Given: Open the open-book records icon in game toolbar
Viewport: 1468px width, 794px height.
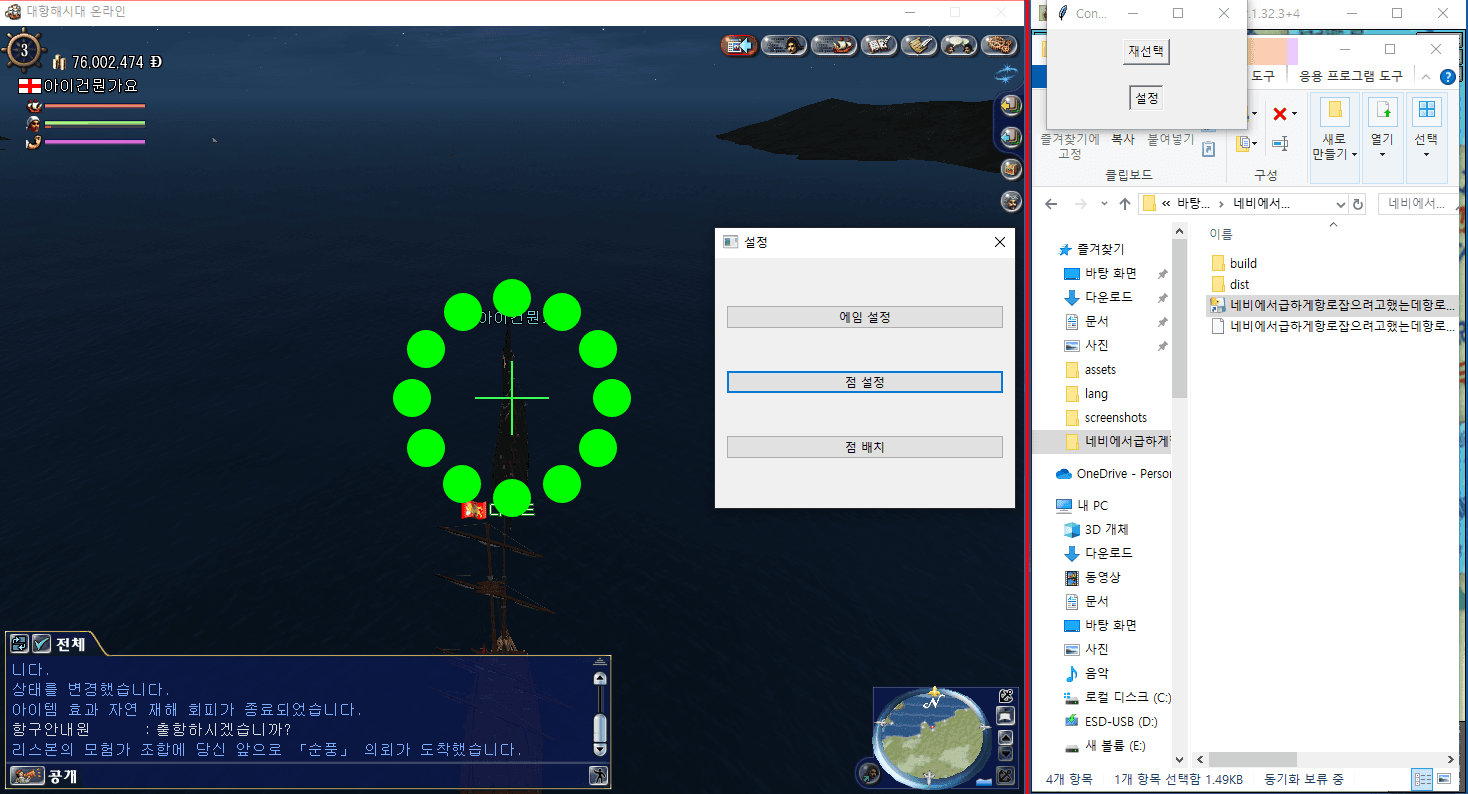Looking at the screenshot, I should 879,45.
